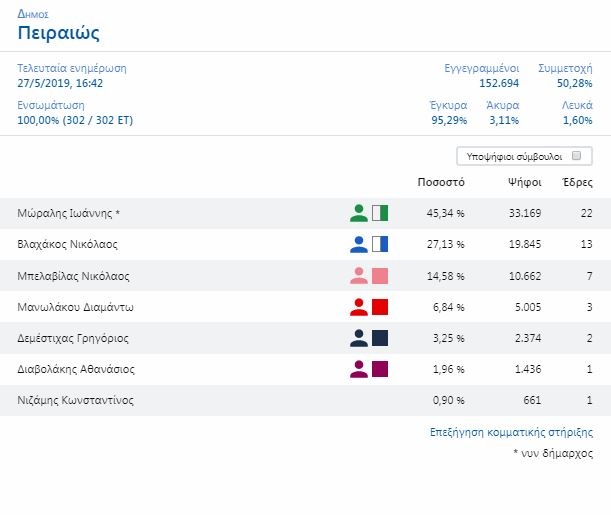Viewport: 611px width, 515px height.
Task: Click the Άκυρα label
Action: coord(503,106)
